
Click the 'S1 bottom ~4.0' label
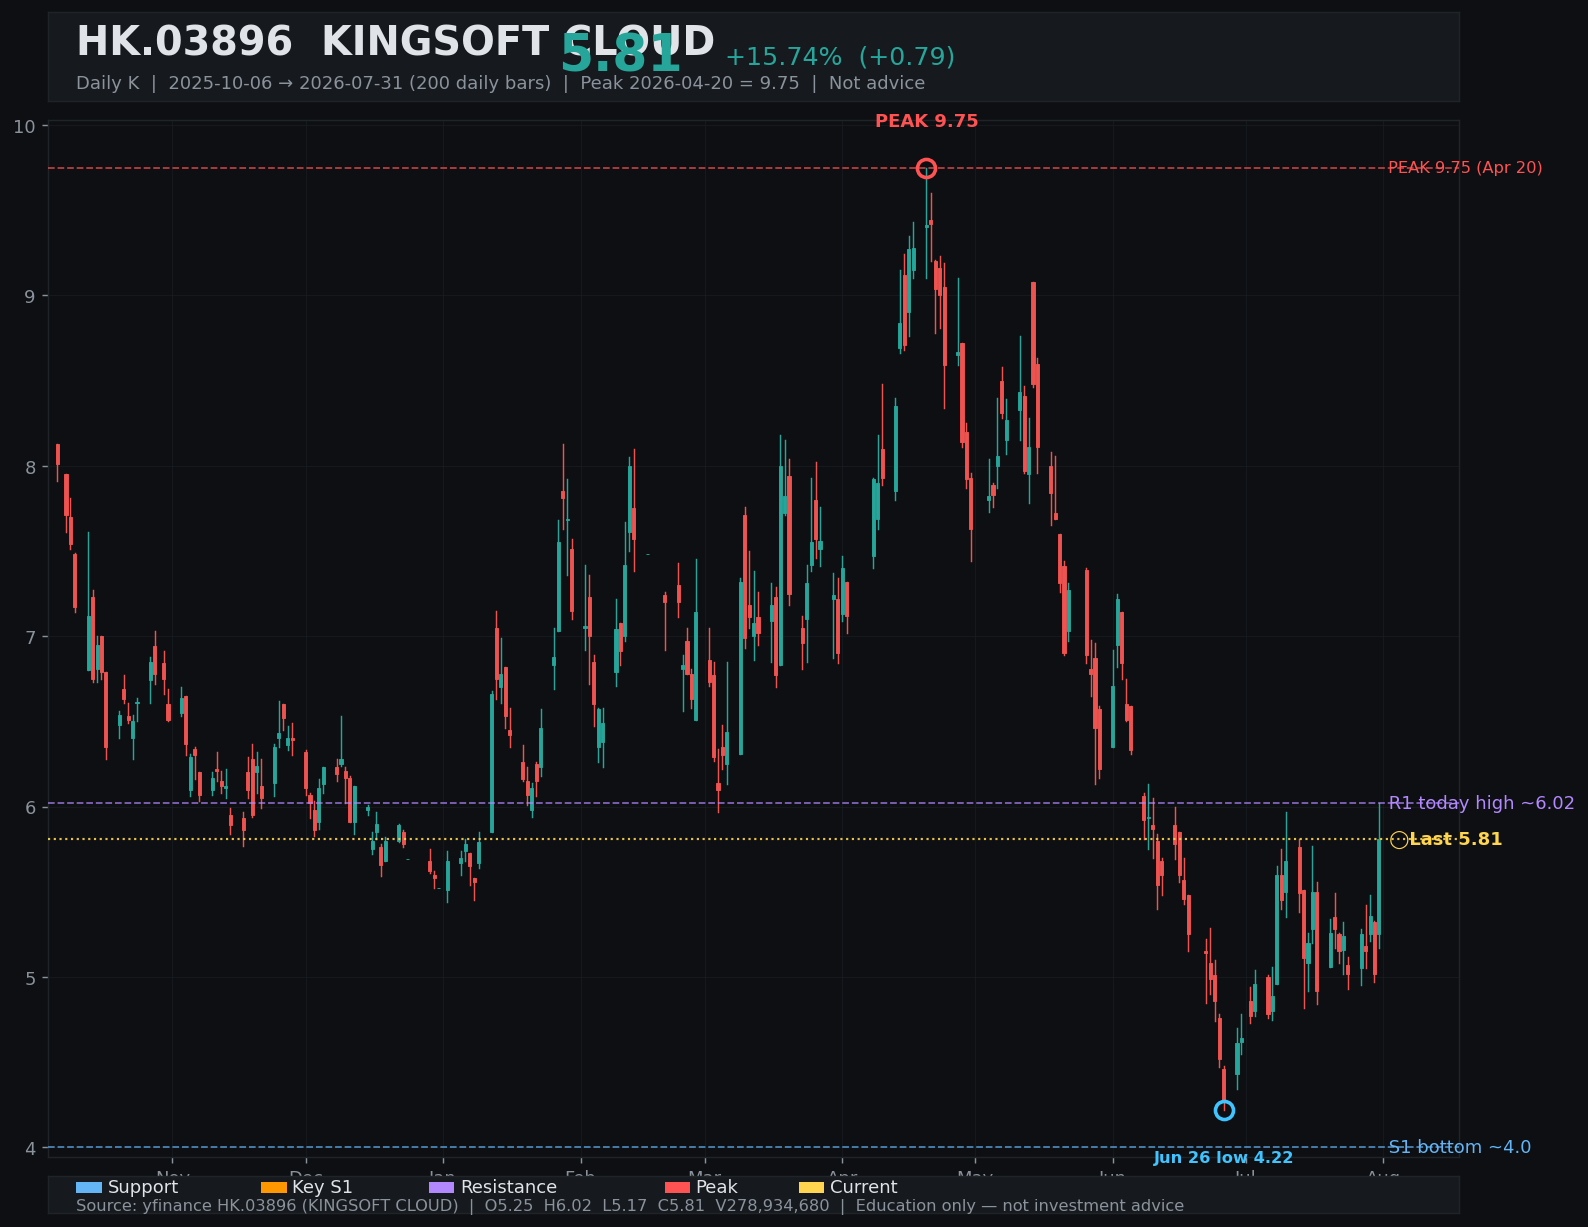[x=1459, y=1147]
